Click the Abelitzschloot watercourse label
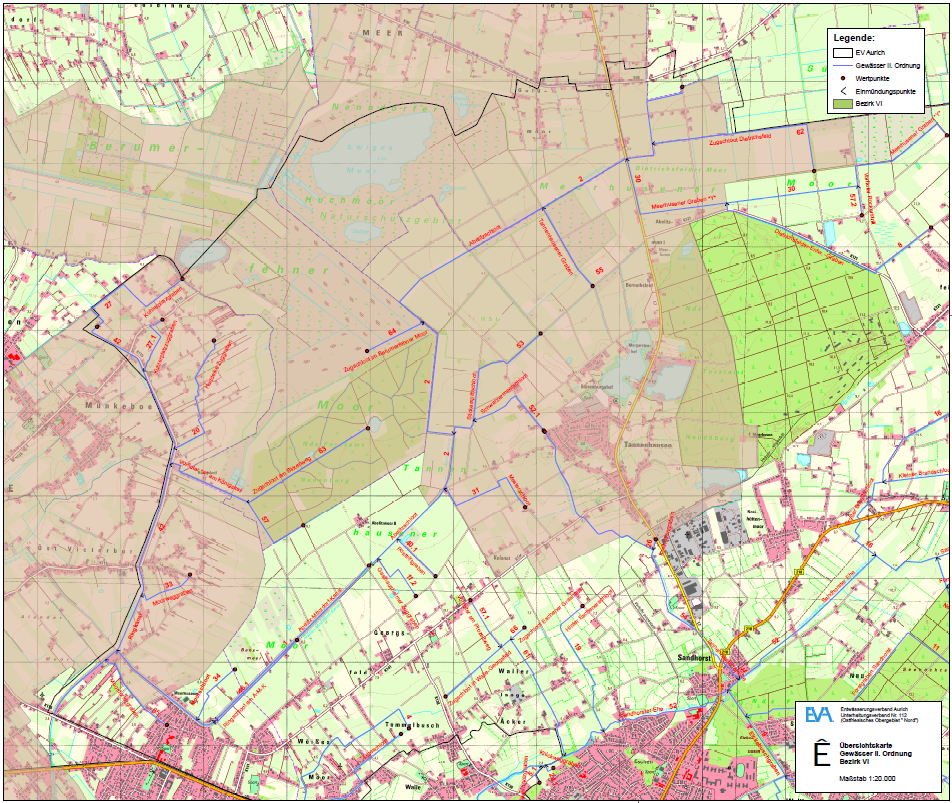The width and height of the screenshot is (952, 803). point(484,236)
